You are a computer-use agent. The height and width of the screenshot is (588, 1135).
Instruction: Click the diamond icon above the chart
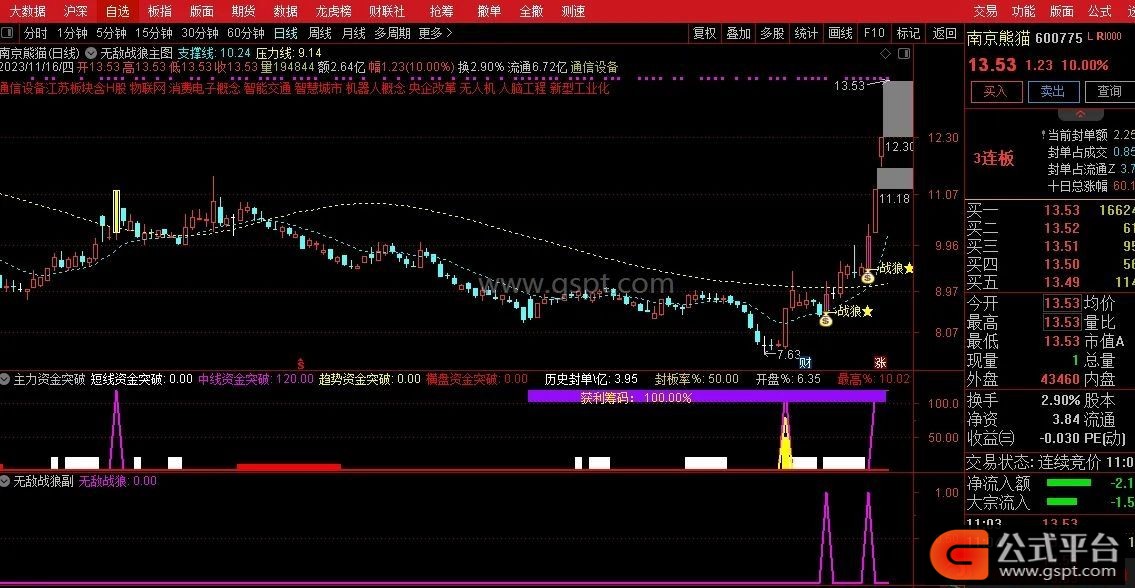point(885,54)
